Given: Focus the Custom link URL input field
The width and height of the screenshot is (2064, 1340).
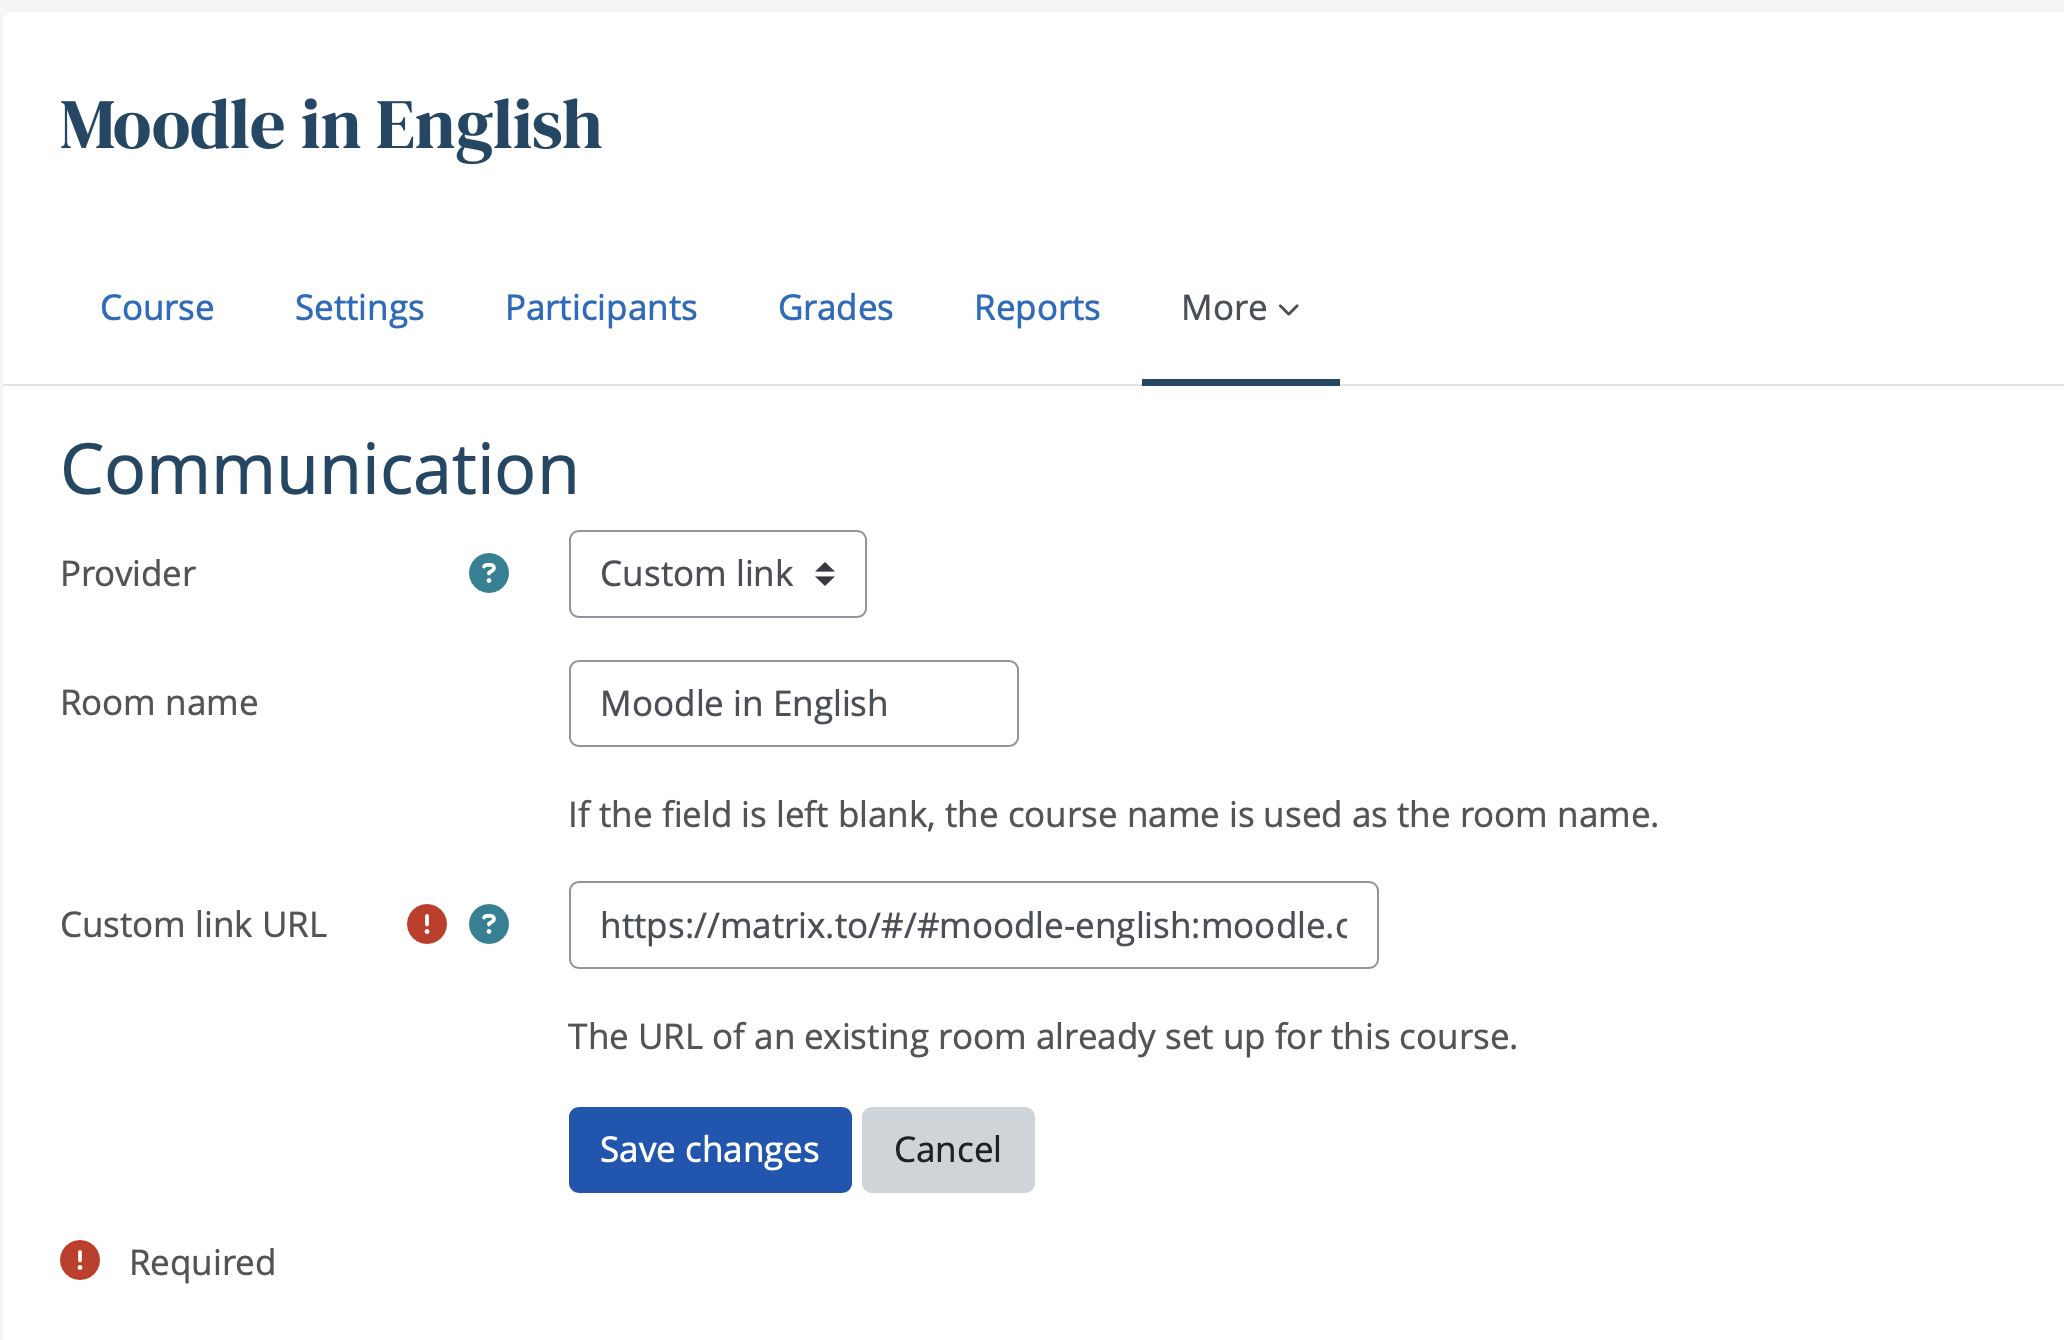Looking at the screenshot, I should tap(973, 925).
